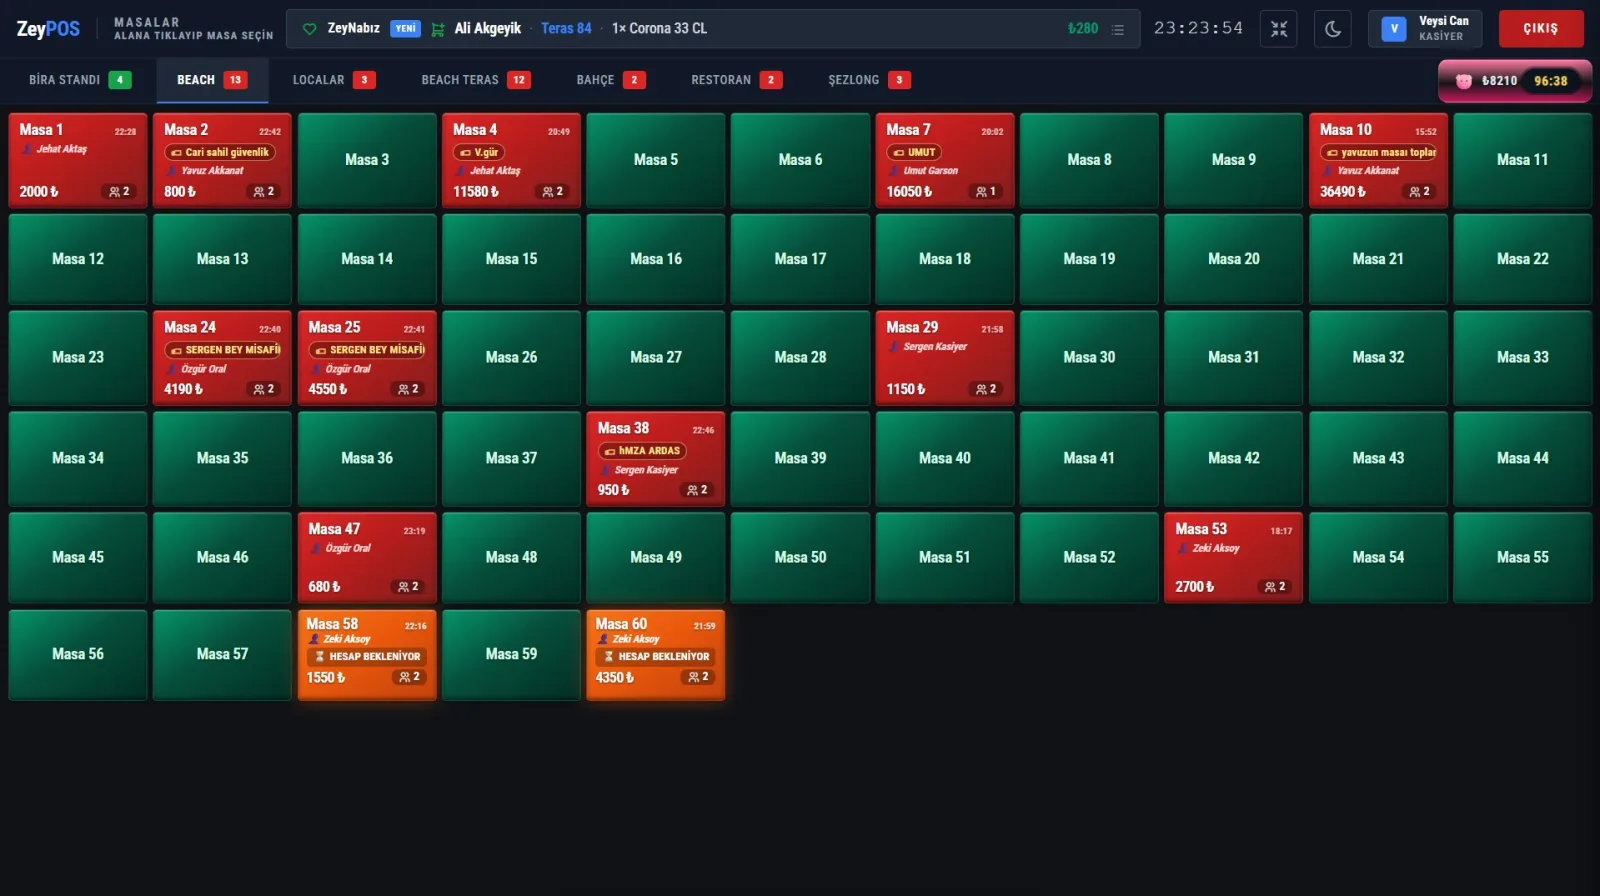Viewport: 1600px width, 896px height.
Task: Select the empty Masa 27 table
Action: coord(656,358)
